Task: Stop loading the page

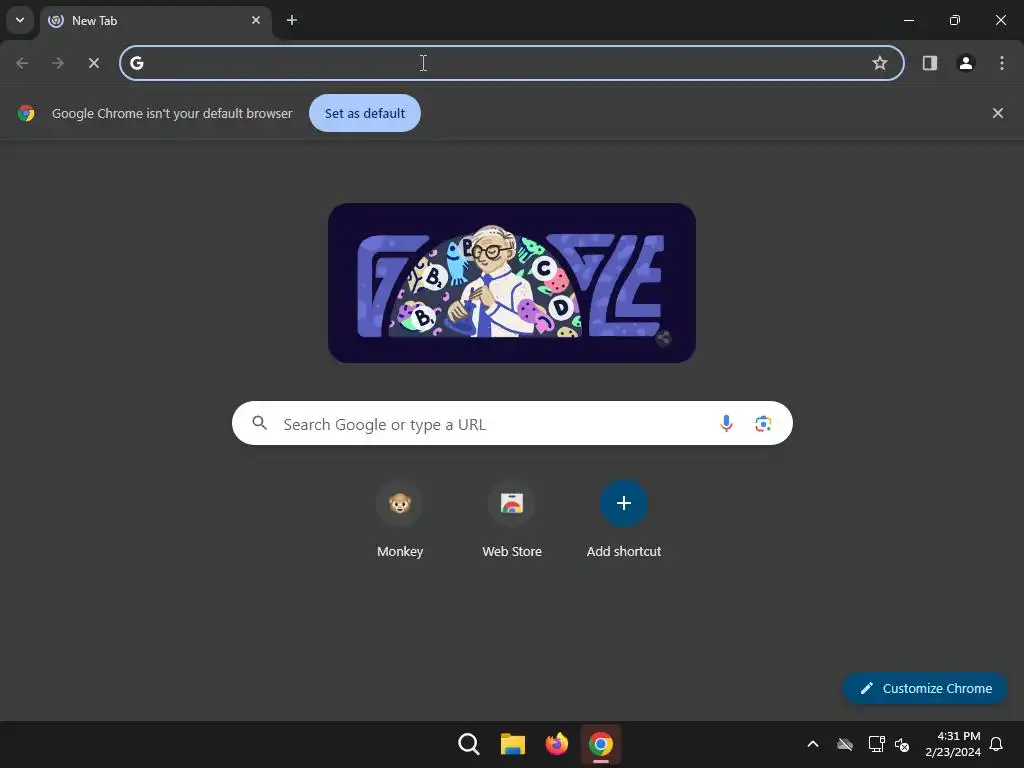Action: (94, 63)
